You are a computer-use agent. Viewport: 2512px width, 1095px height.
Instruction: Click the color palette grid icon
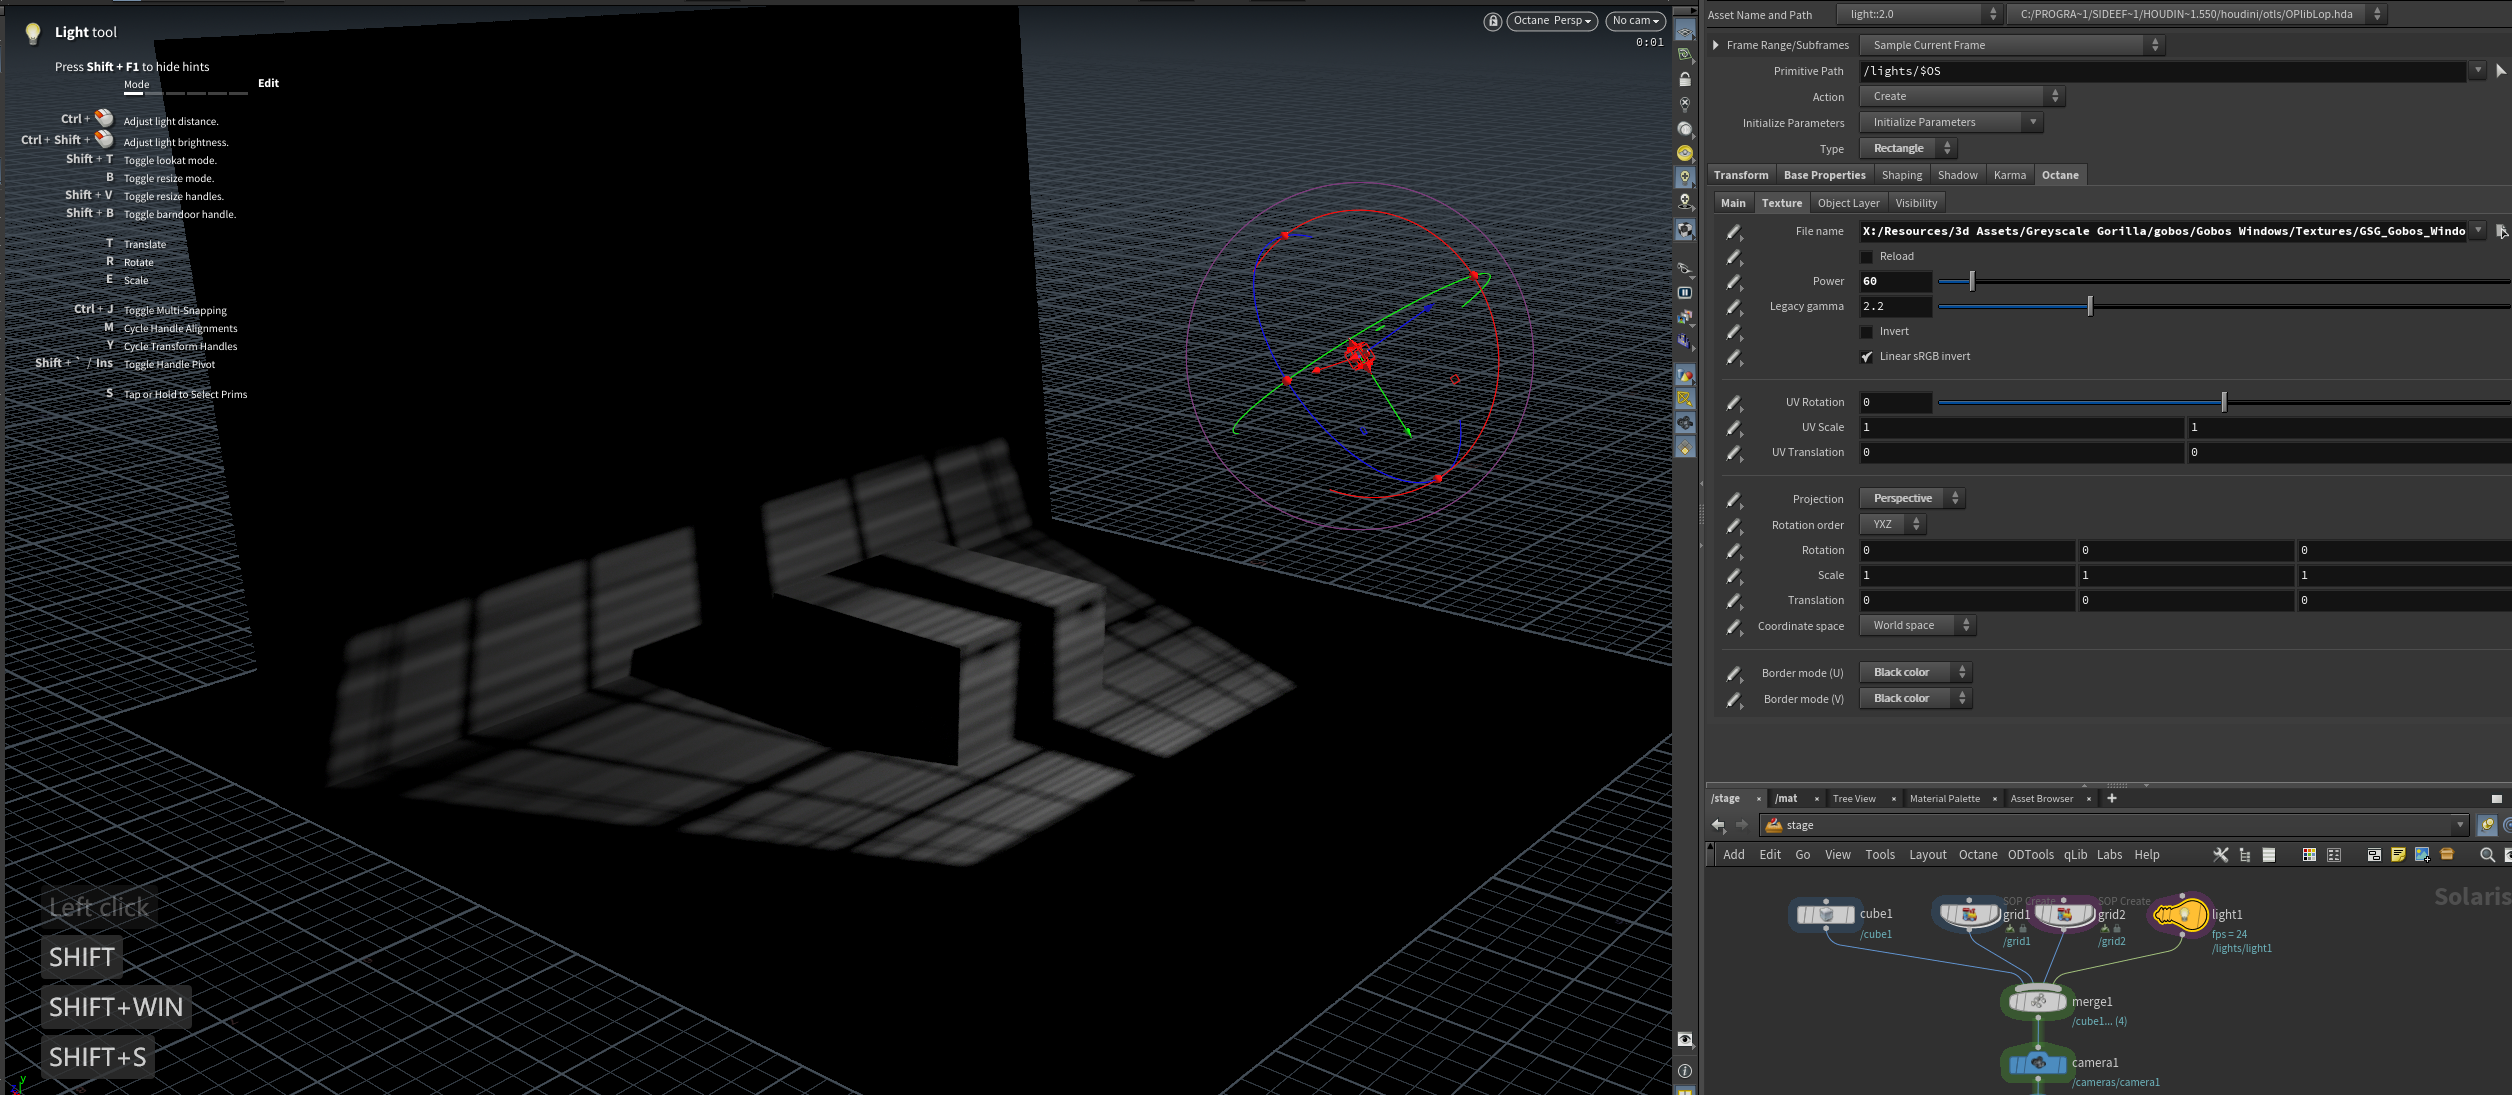pos(2309,855)
